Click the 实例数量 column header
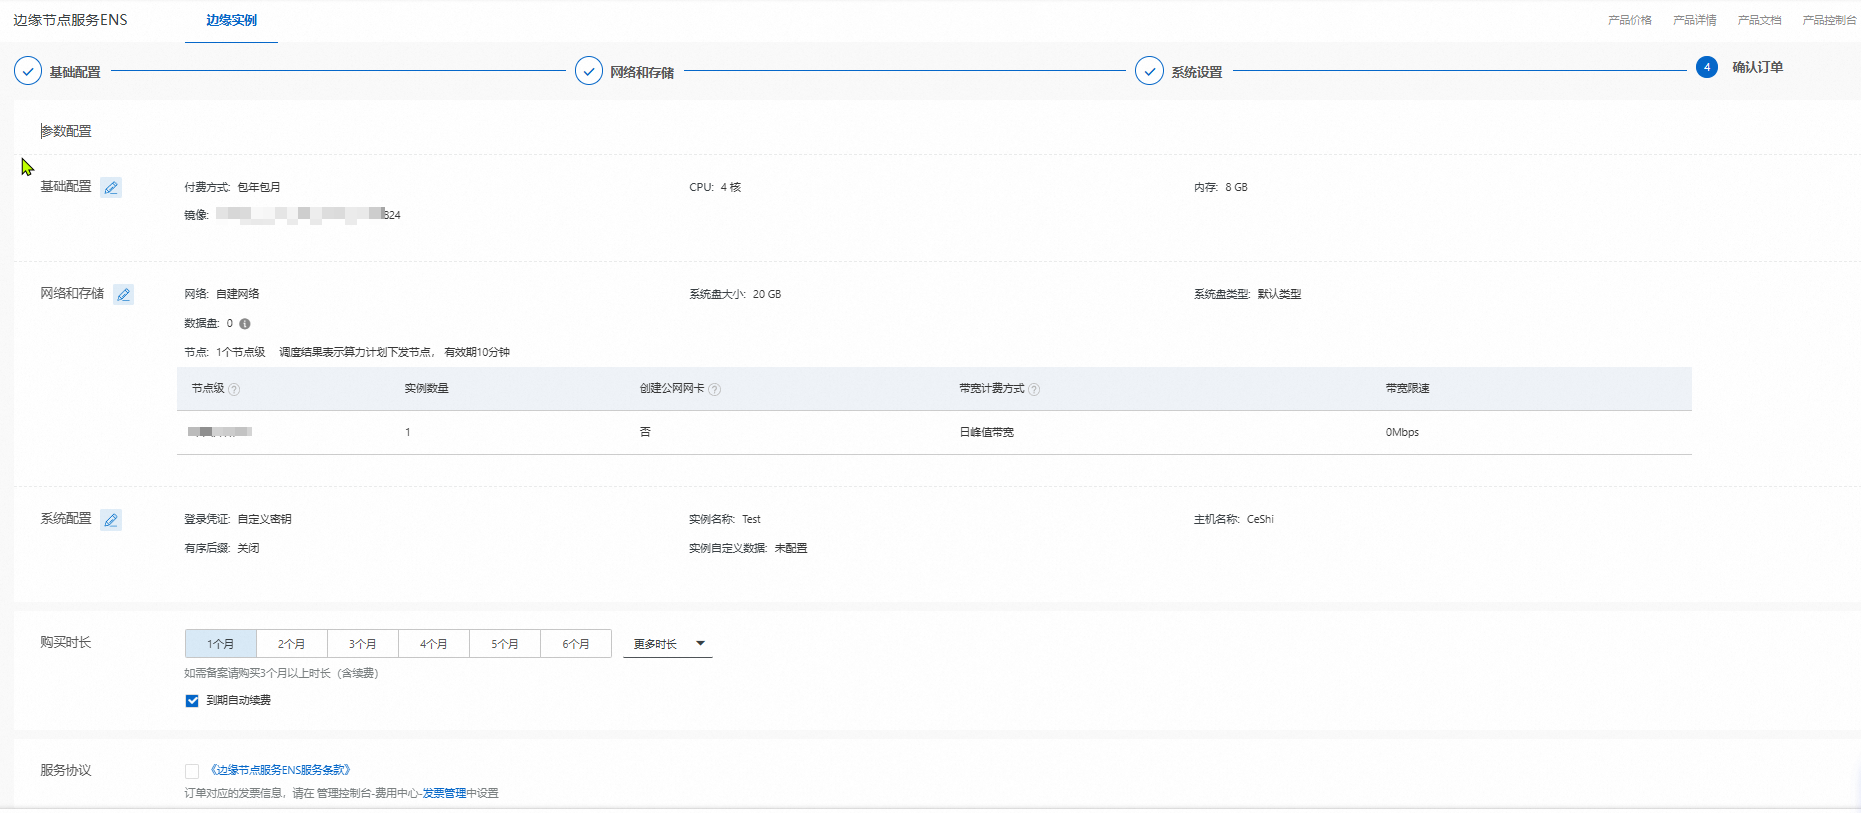Image resolution: width=1861 pixels, height=813 pixels. pos(426,388)
